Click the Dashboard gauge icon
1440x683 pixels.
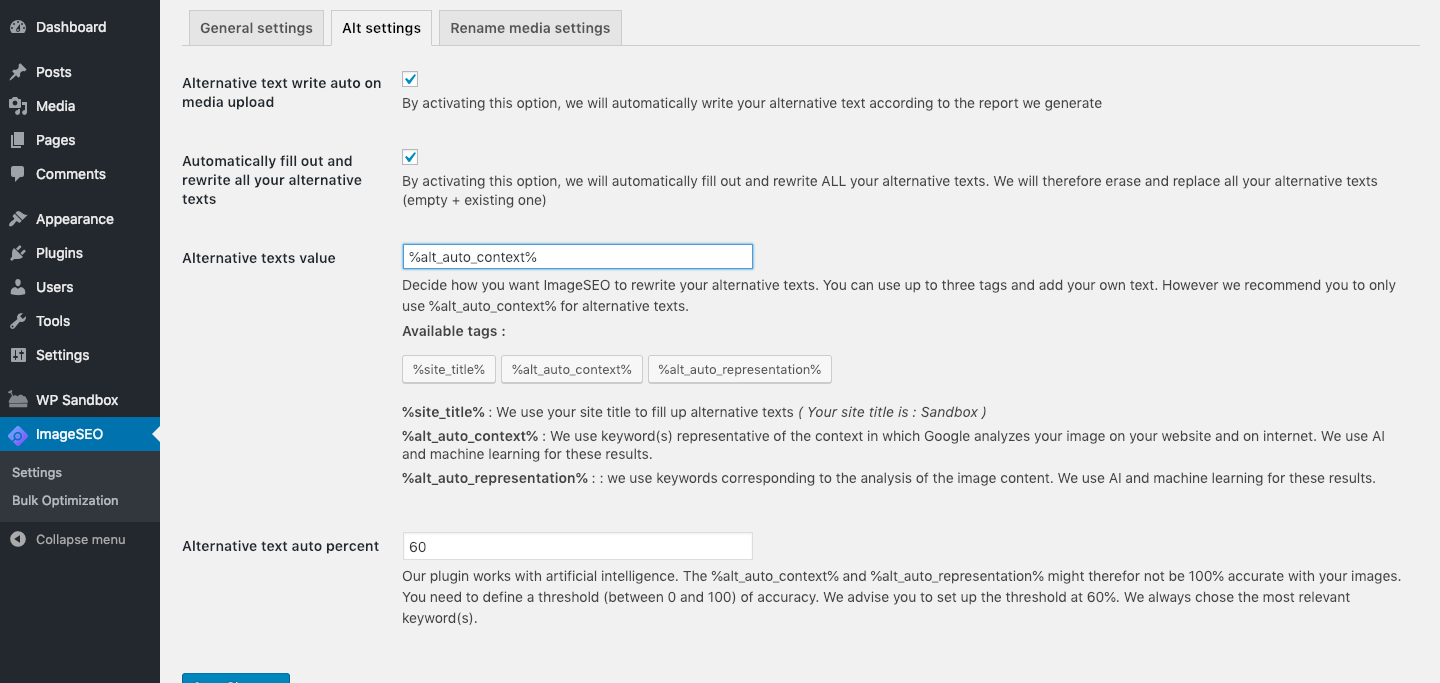point(18,27)
